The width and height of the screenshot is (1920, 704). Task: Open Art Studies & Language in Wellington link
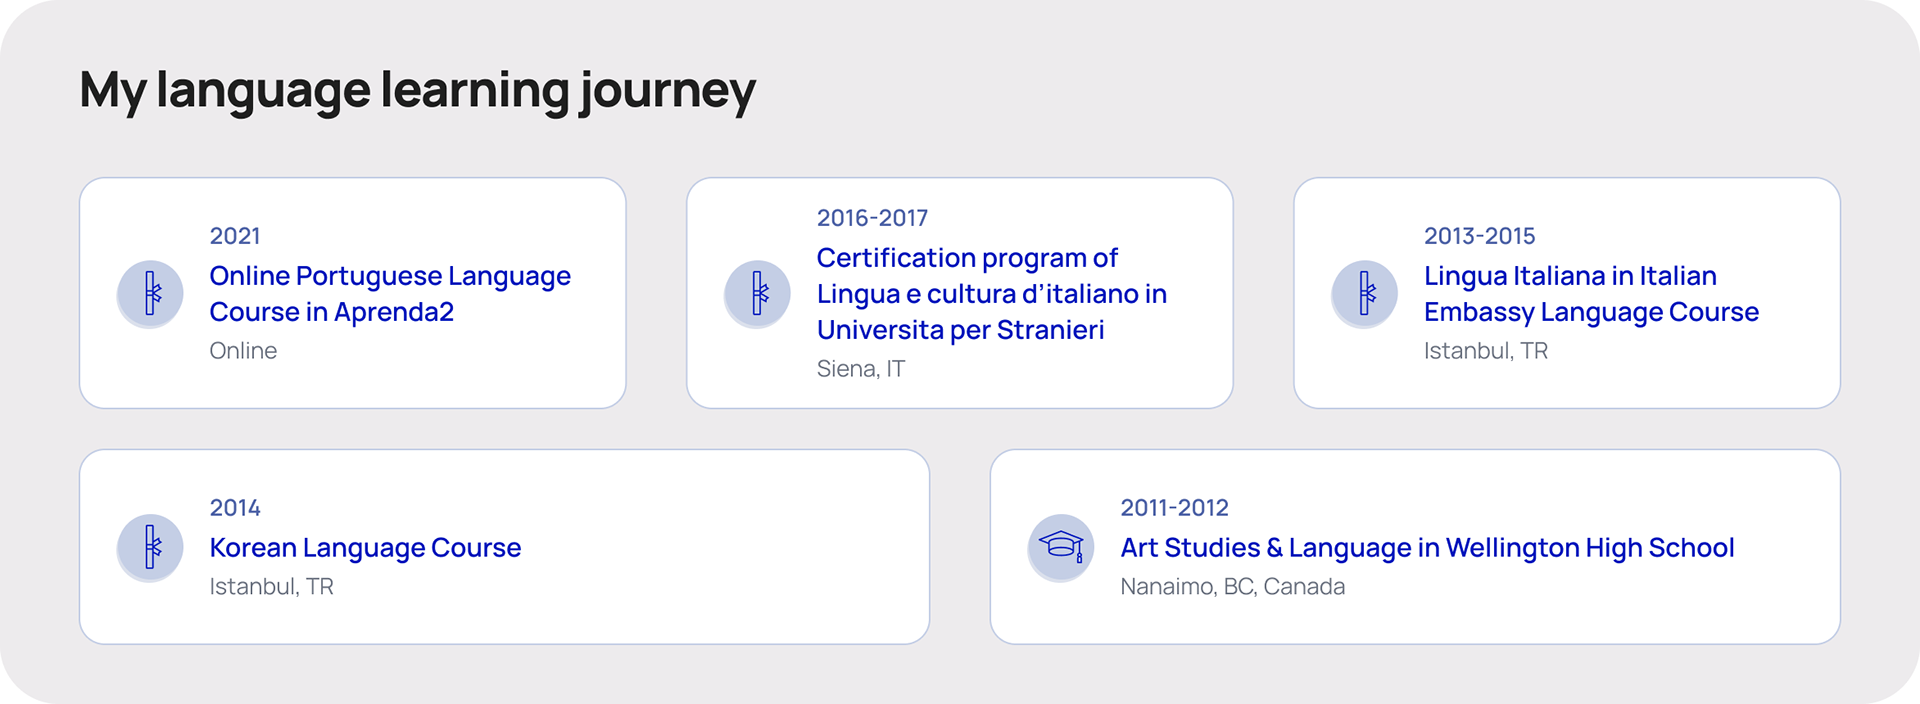click(1426, 548)
